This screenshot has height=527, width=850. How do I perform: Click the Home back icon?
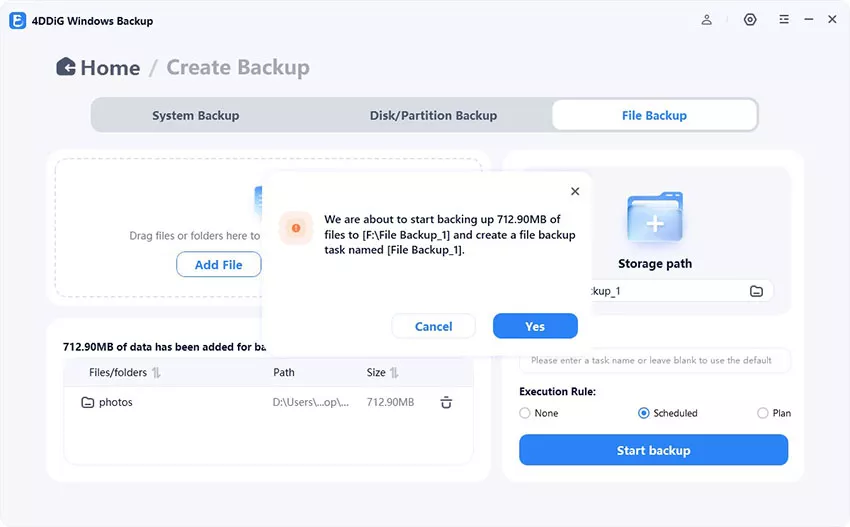(66, 67)
